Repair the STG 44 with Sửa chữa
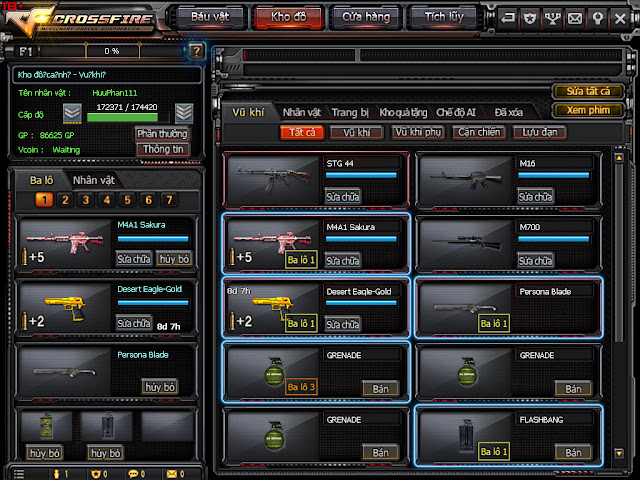 (342, 197)
